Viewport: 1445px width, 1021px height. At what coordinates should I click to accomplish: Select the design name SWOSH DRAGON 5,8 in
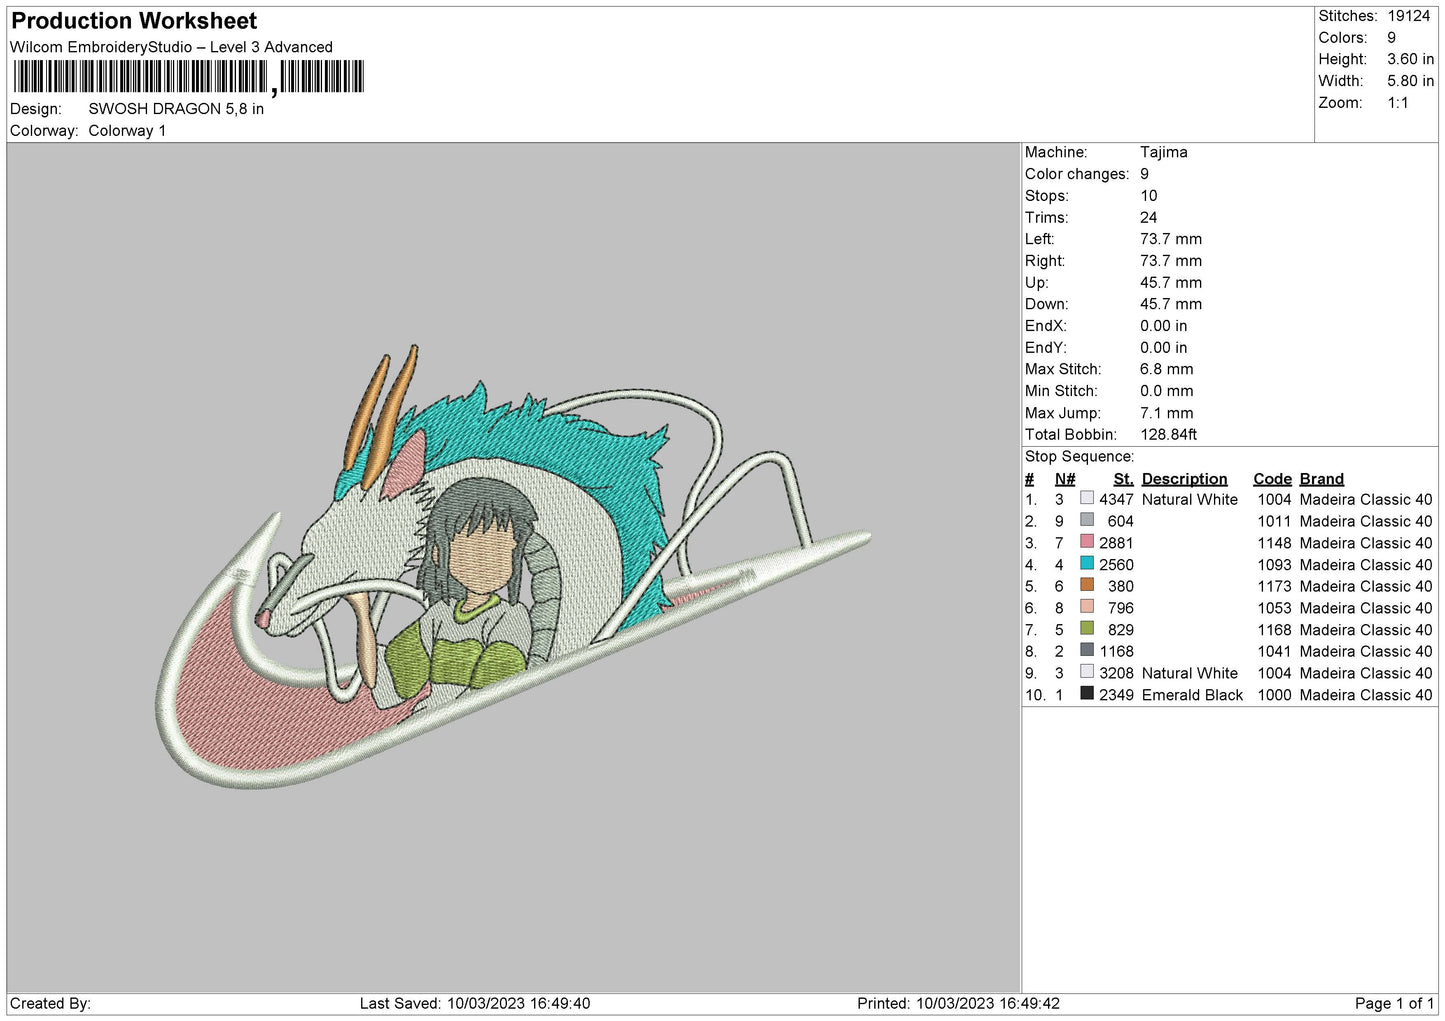click(176, 109)
